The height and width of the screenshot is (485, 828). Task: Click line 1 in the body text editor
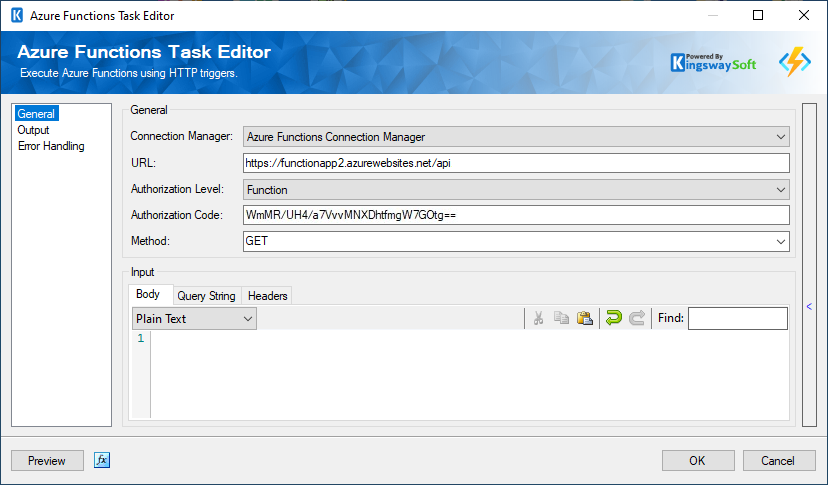tap(469, 338)
